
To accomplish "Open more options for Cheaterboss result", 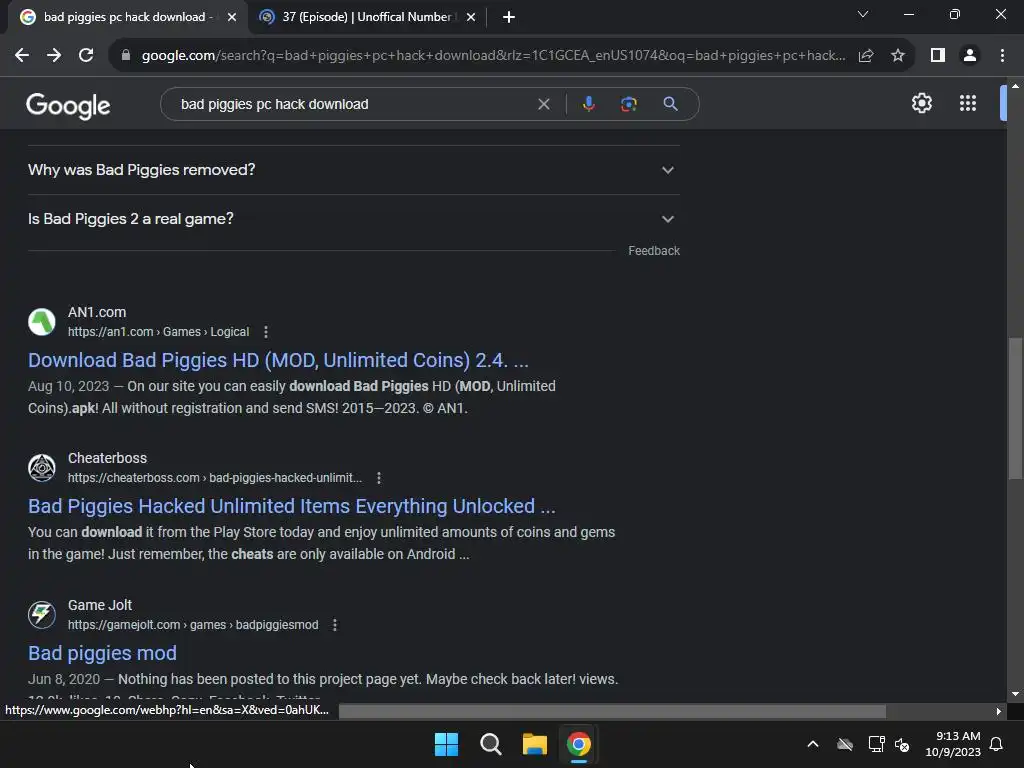I will click(x=379, y=478).
